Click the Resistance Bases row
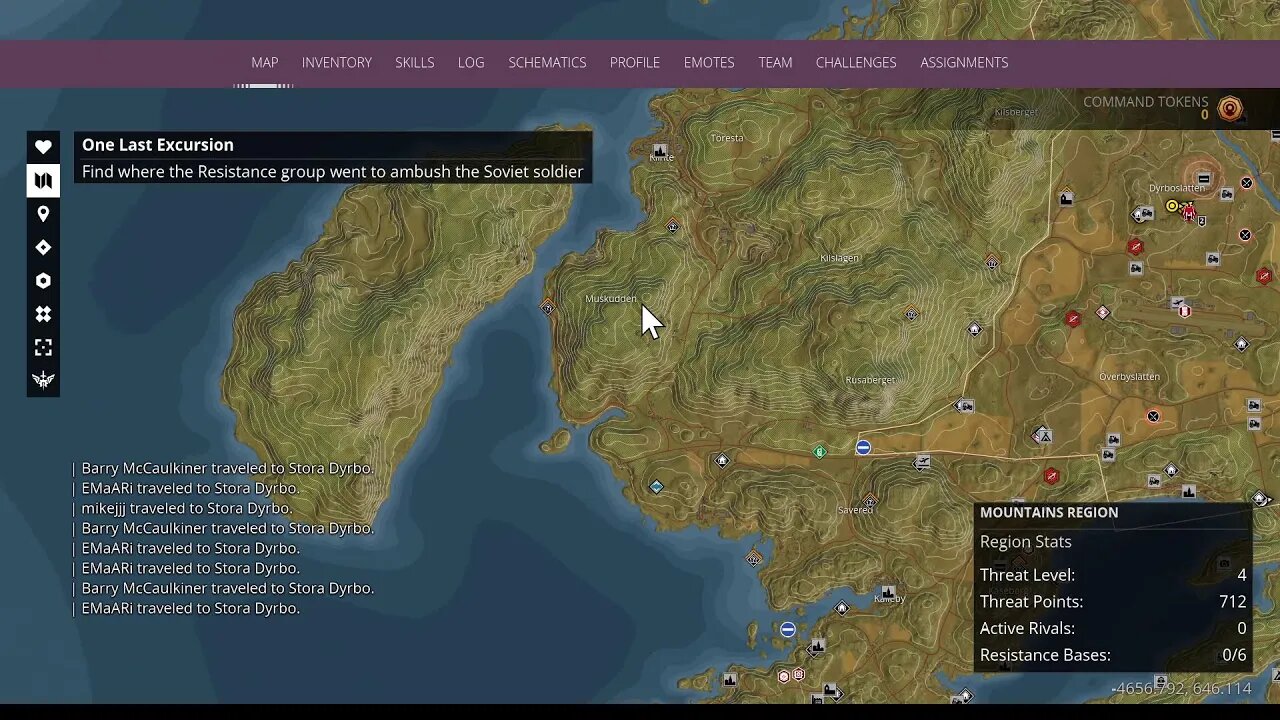Image resolution: width=1280 pixels, height=720 pixels. (x=1113, y=655)
